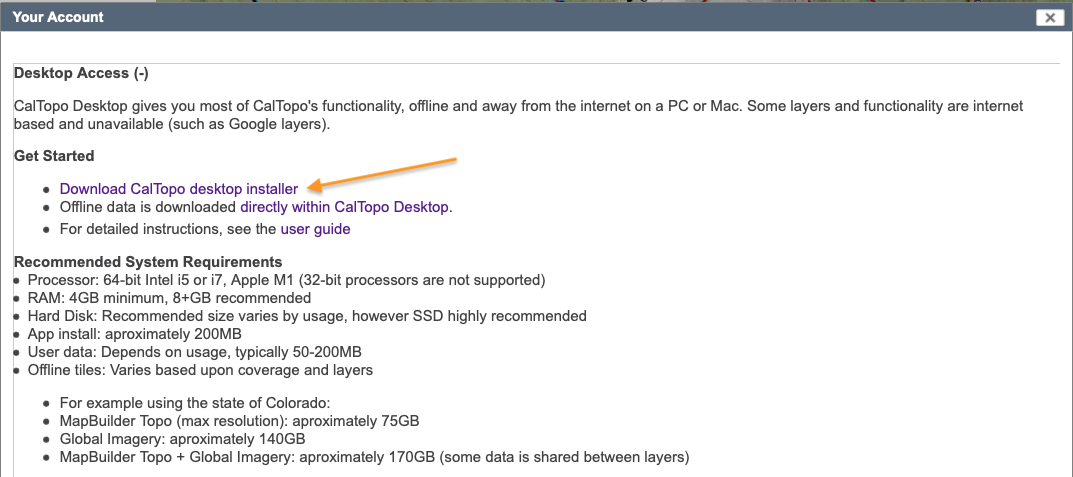Close the Your Account dialog
This screenshot has width=1073, height=477.
(1048, 17)
